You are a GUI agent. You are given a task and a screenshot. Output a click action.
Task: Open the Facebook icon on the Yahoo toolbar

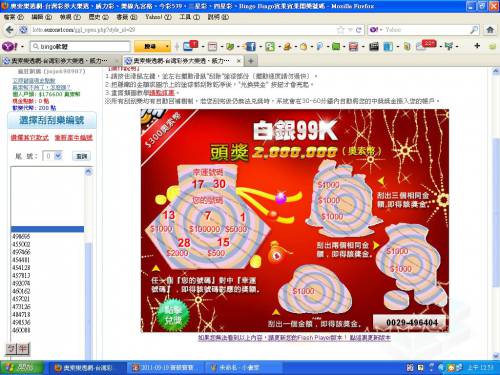coord(250,46)
